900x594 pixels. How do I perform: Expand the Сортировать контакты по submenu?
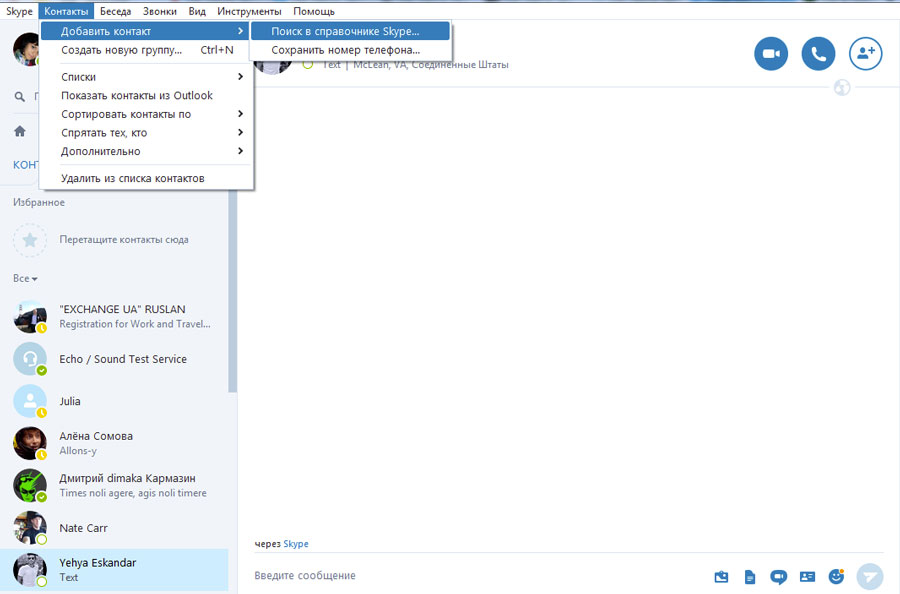[x=146, y=114]
